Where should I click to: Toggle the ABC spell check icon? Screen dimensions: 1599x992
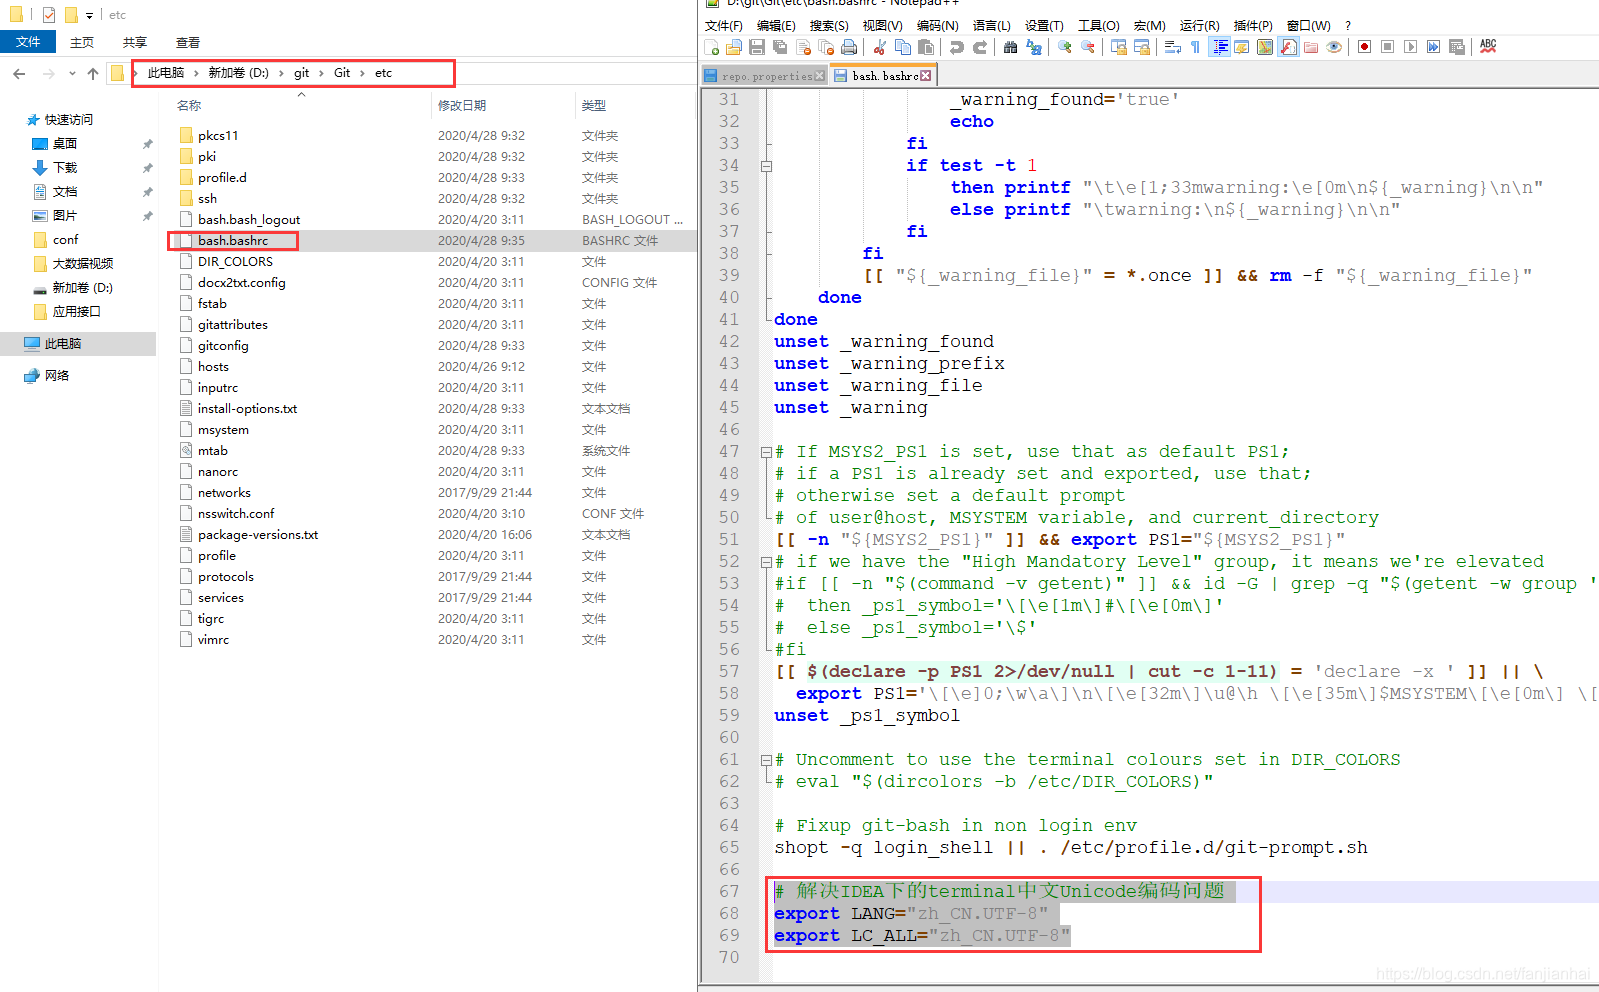coord(1488,47)
